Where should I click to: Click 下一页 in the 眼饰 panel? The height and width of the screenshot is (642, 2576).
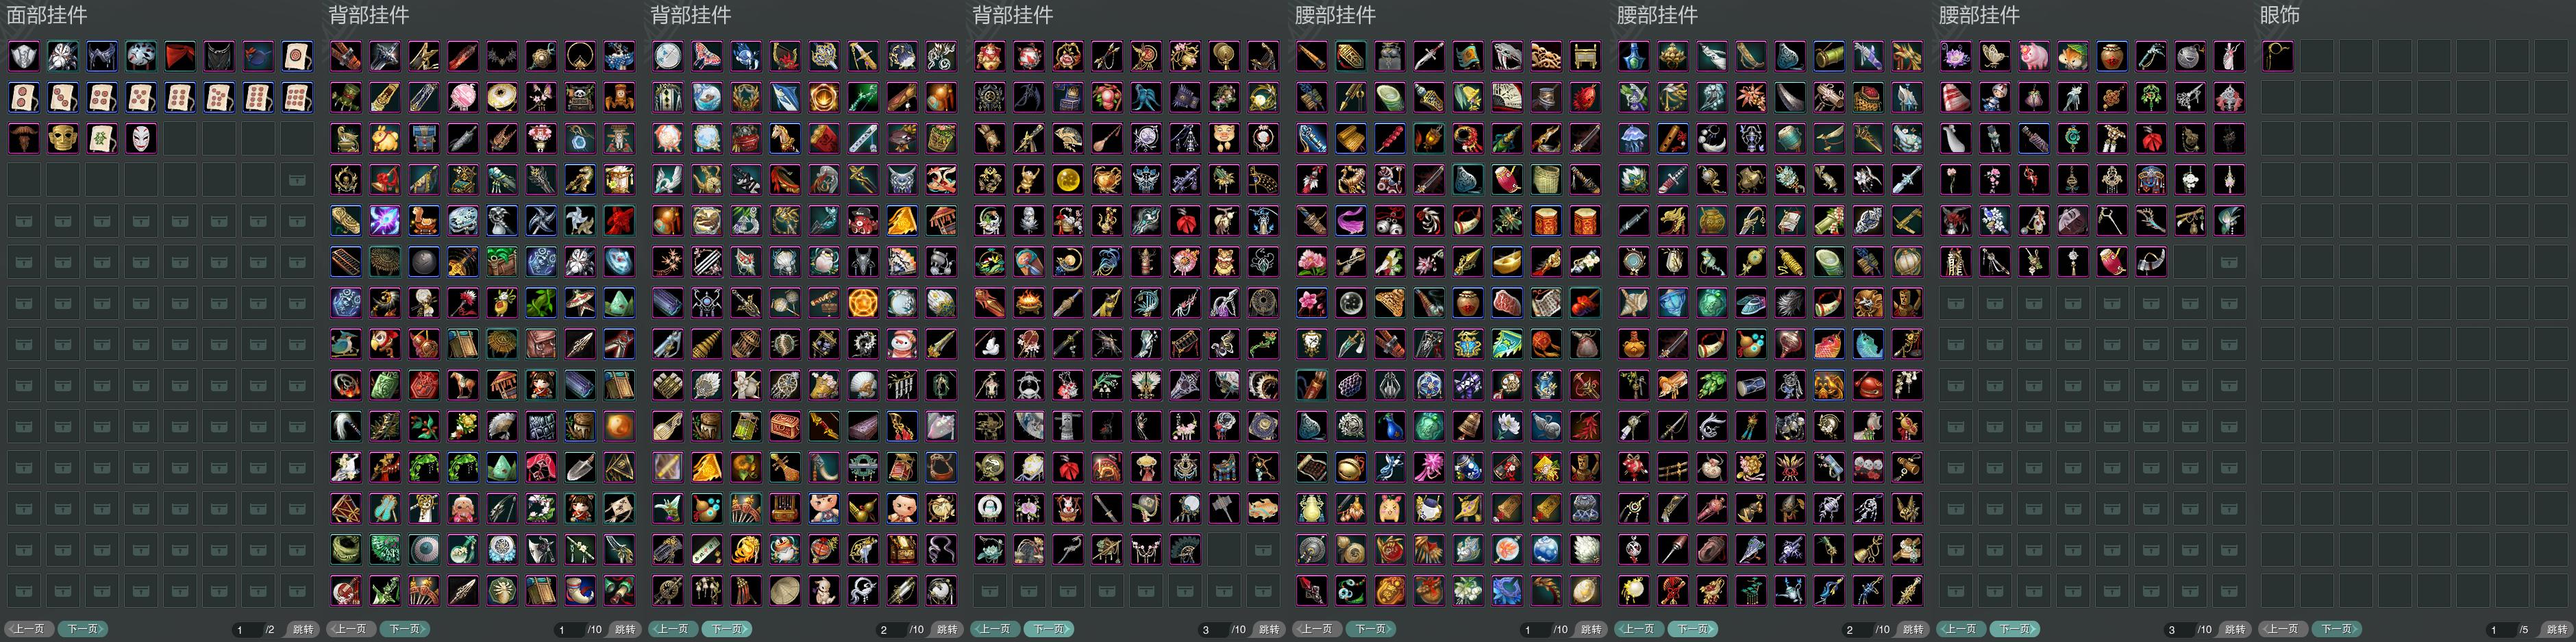coord(2336,629)
